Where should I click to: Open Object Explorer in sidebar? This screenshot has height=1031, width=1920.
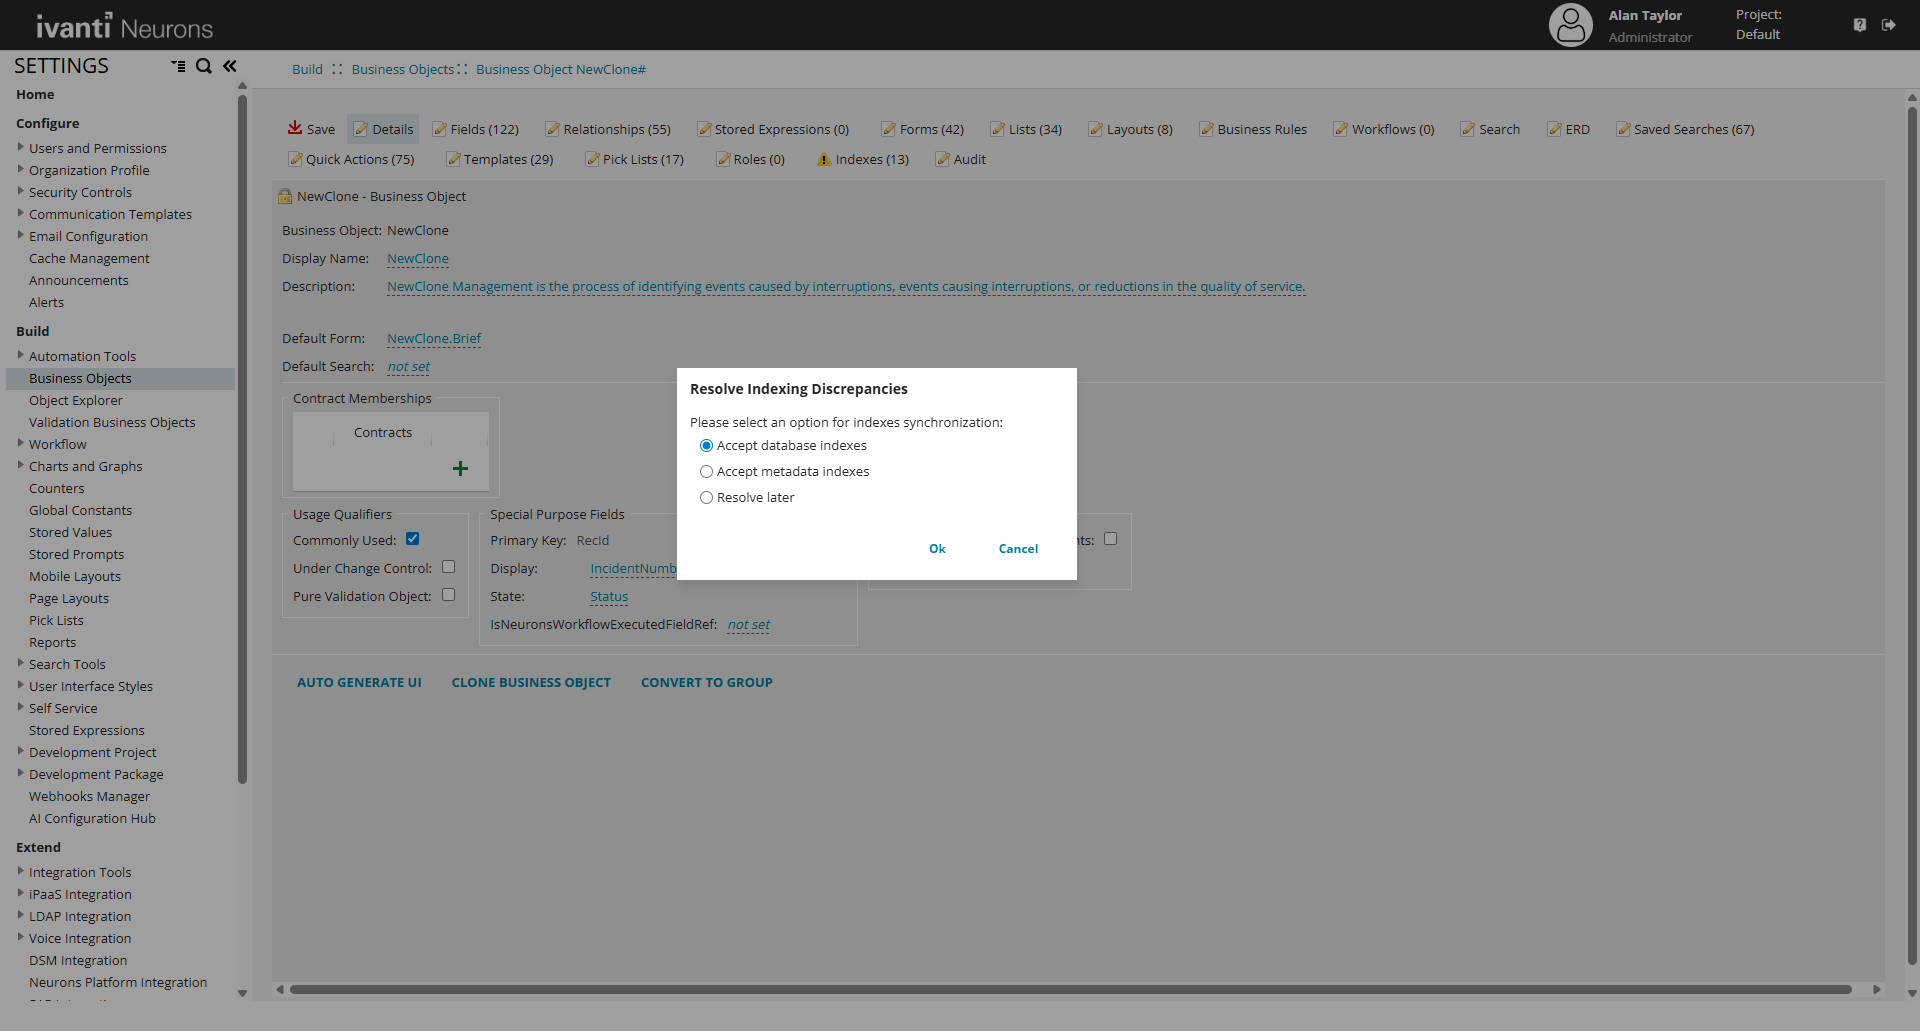tap(76, 400)
